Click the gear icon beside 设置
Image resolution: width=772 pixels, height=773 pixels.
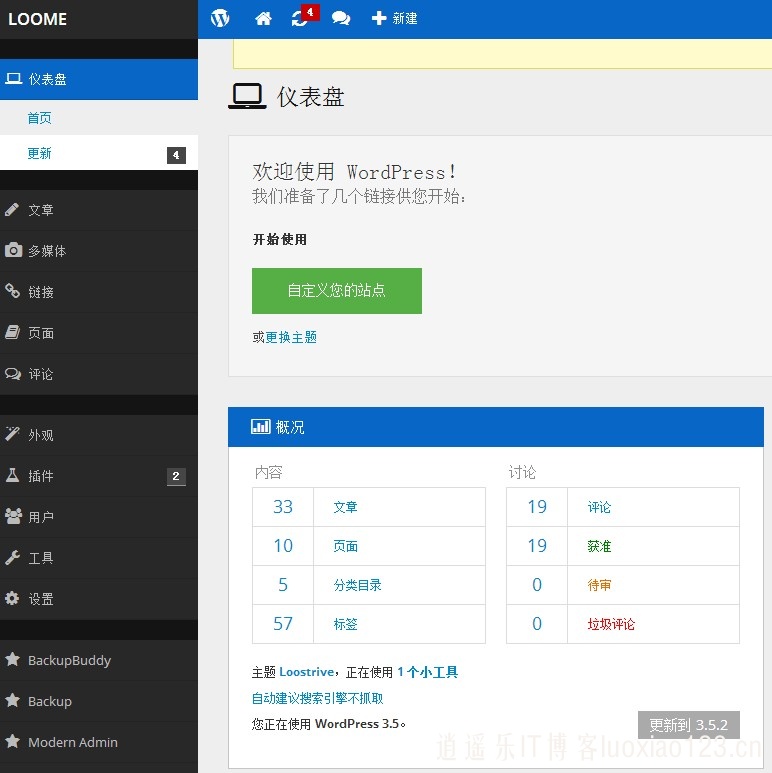point(12,599)
